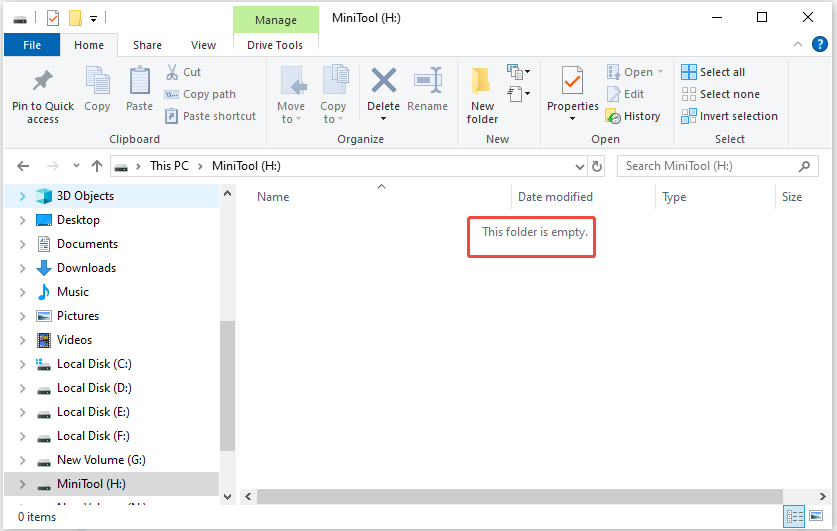Switch to Large icons view in status bar
Image resolution: width=837 pixels, height=531 pixels.
[x=816, y=516]
